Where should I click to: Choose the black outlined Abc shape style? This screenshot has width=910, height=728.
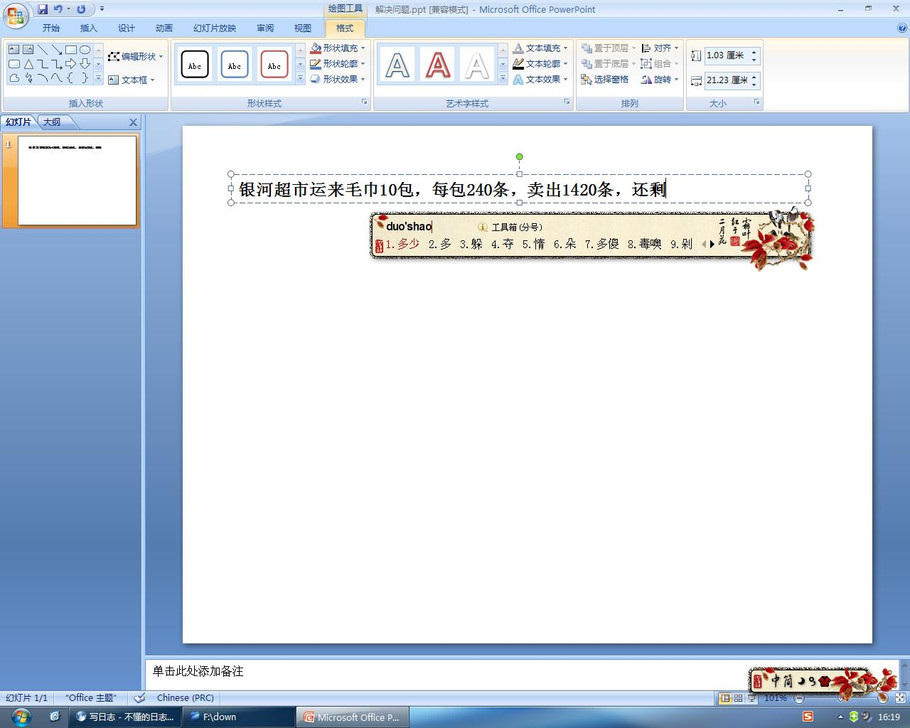tap(195, 66)
